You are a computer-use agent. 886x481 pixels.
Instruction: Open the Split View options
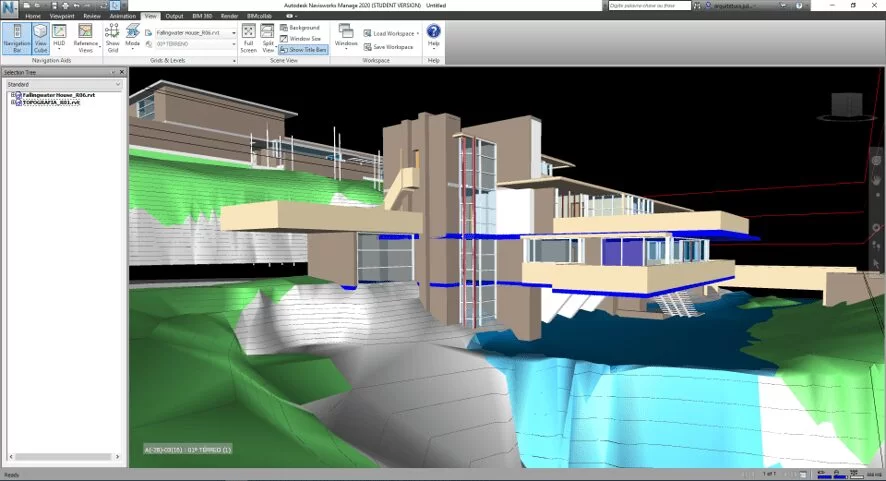[268, 38]
